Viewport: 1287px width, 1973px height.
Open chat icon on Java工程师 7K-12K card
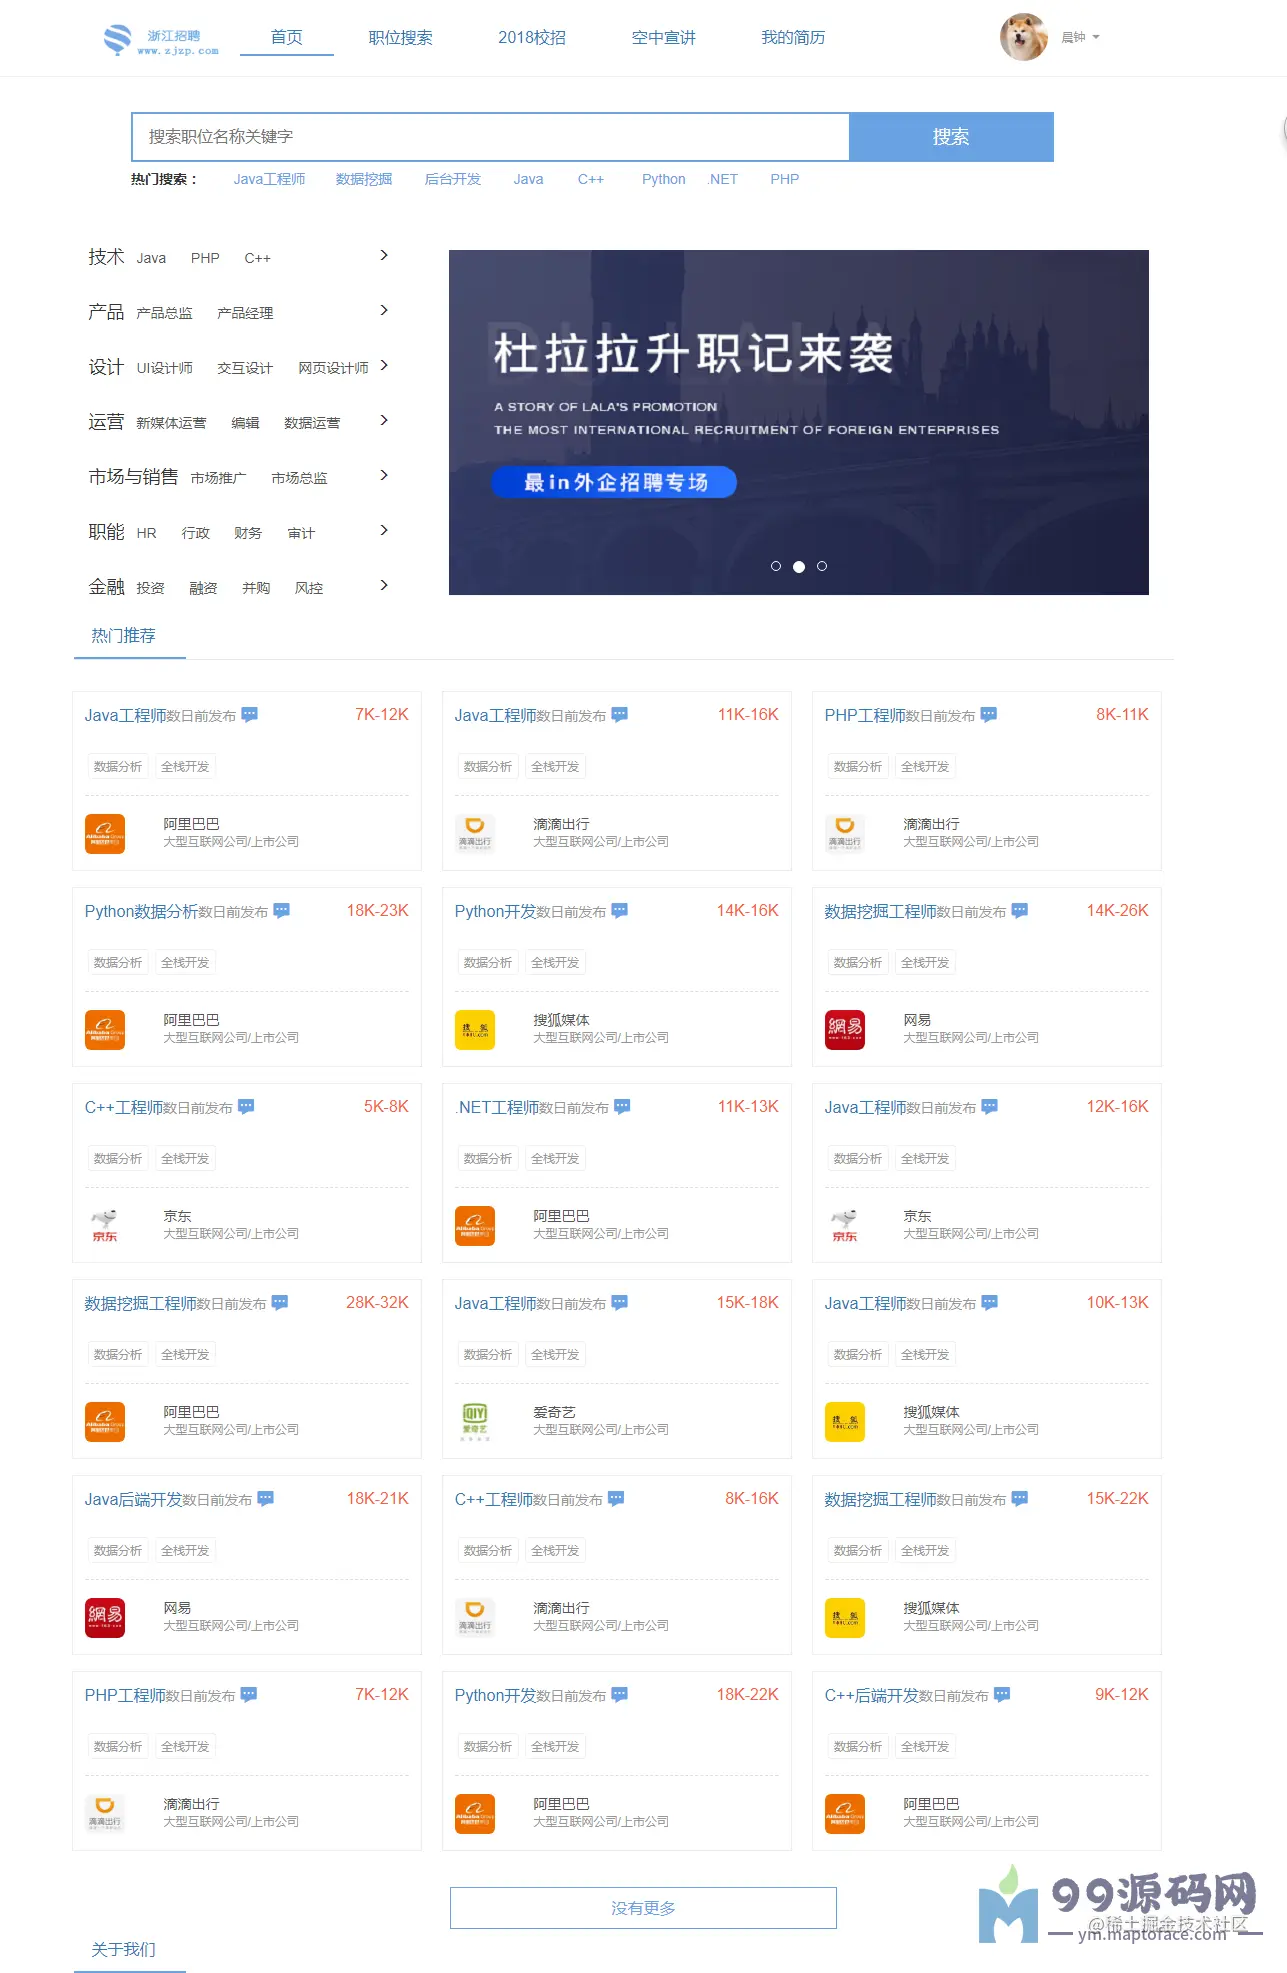(250, 715)
